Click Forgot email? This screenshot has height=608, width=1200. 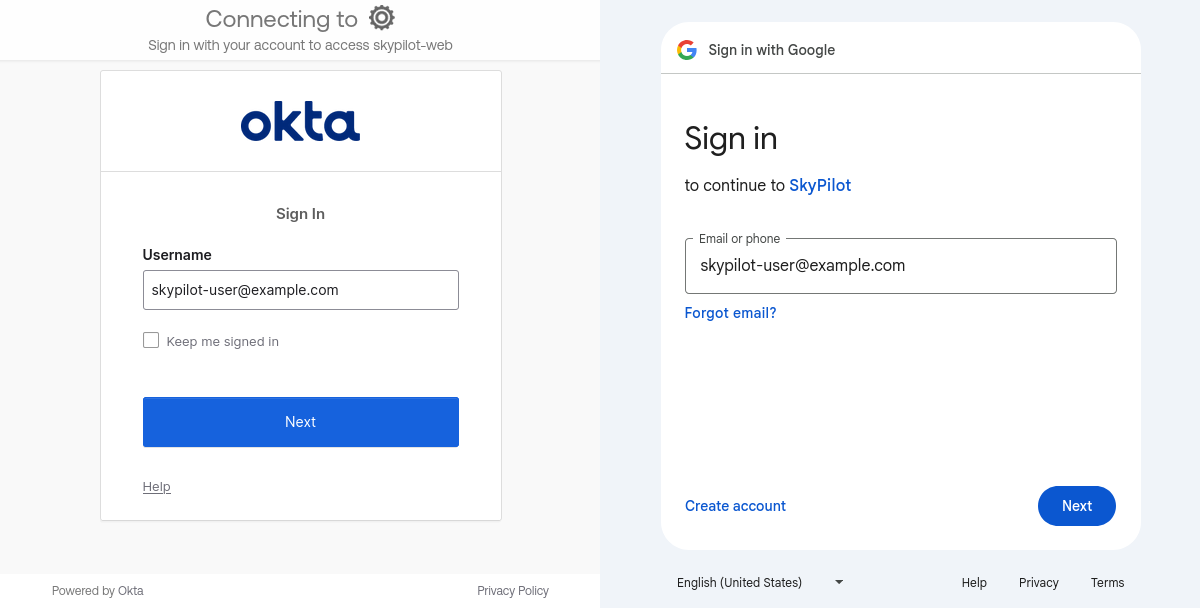(x=730, y=313)
